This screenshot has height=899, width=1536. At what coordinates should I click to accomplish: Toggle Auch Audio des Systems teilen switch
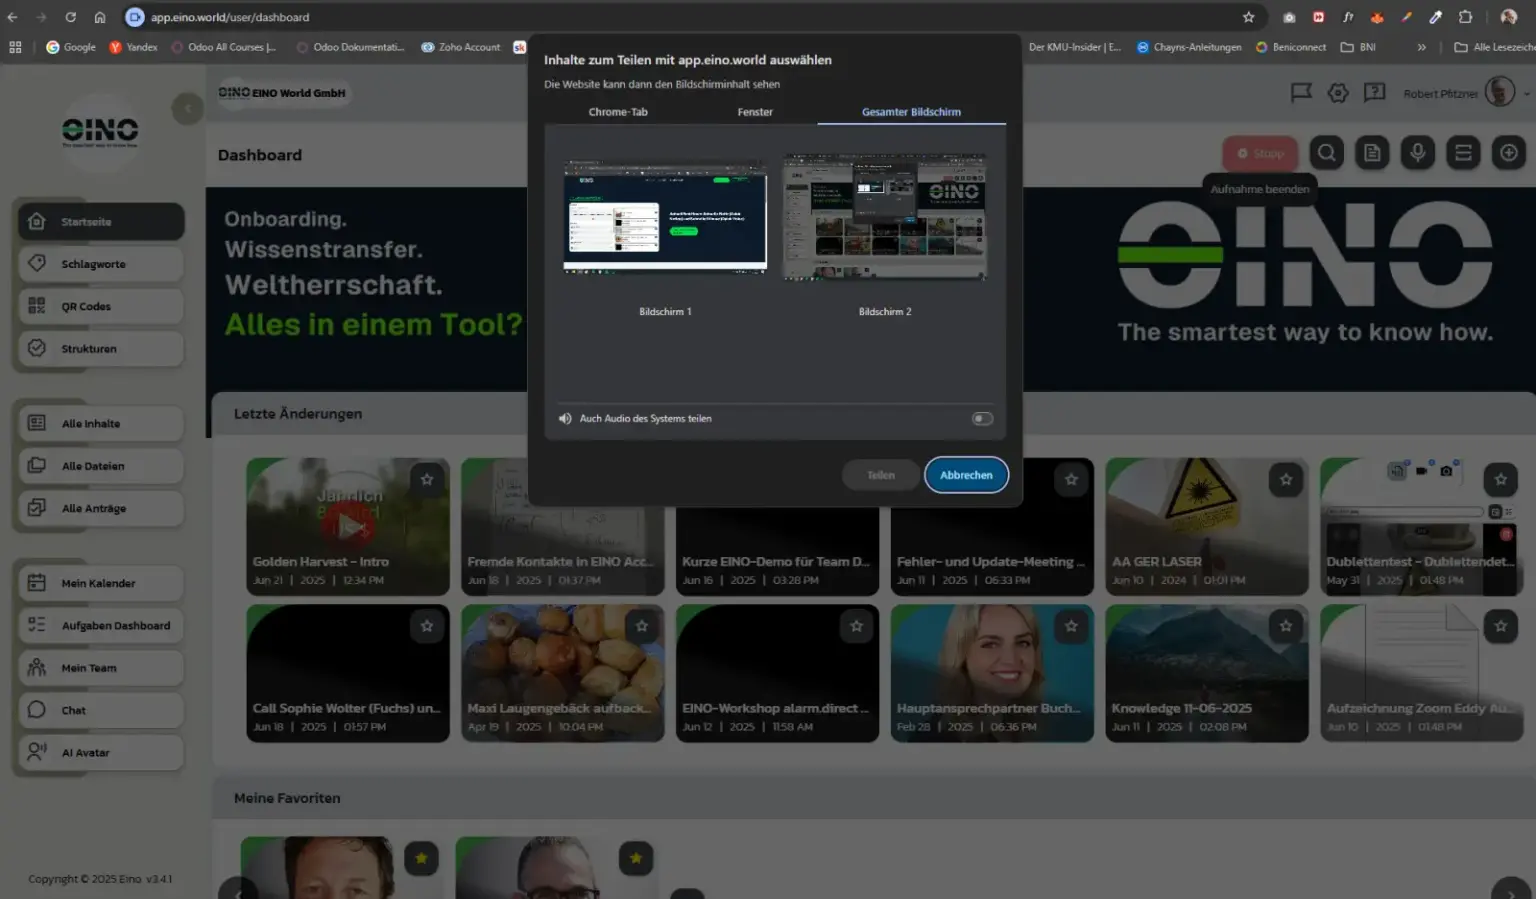982,419
